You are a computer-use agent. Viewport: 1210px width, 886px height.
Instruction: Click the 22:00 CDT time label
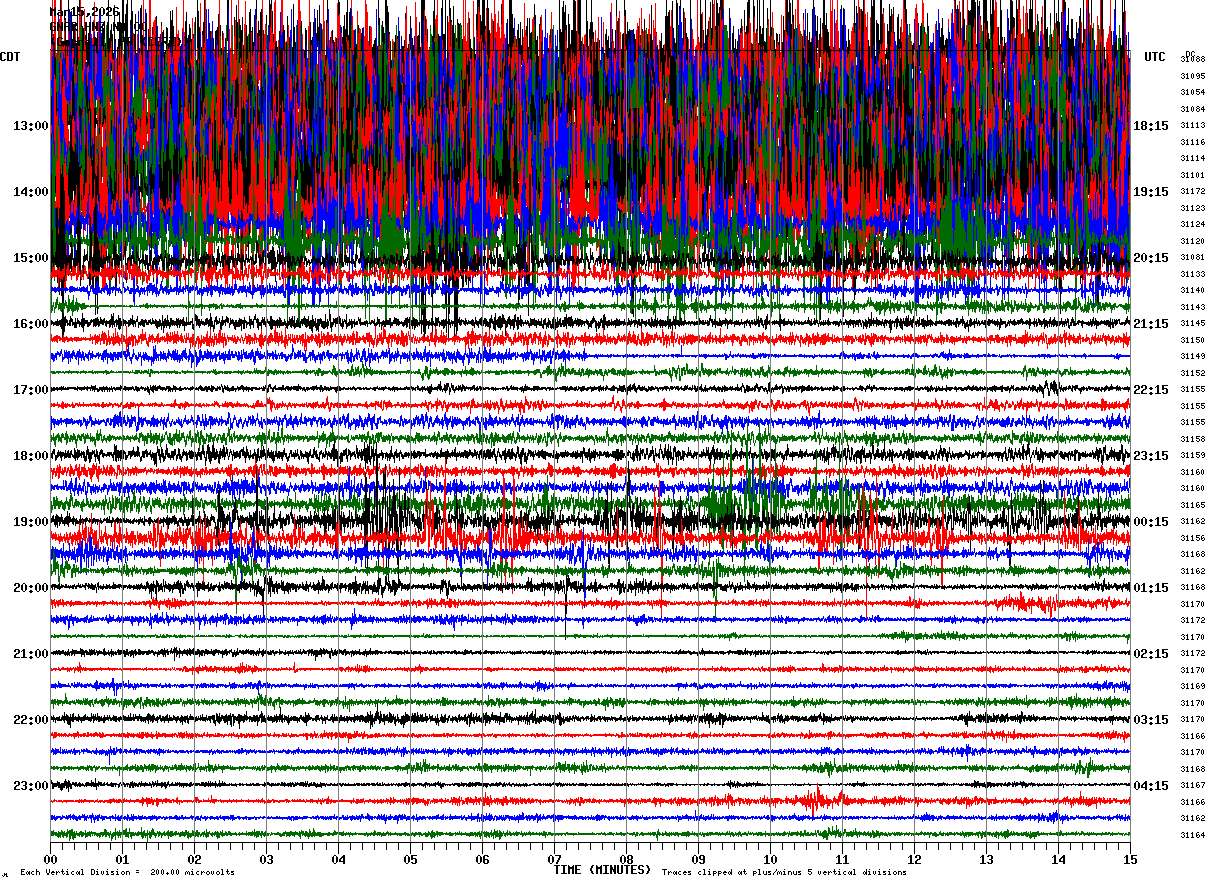point(30,720)
